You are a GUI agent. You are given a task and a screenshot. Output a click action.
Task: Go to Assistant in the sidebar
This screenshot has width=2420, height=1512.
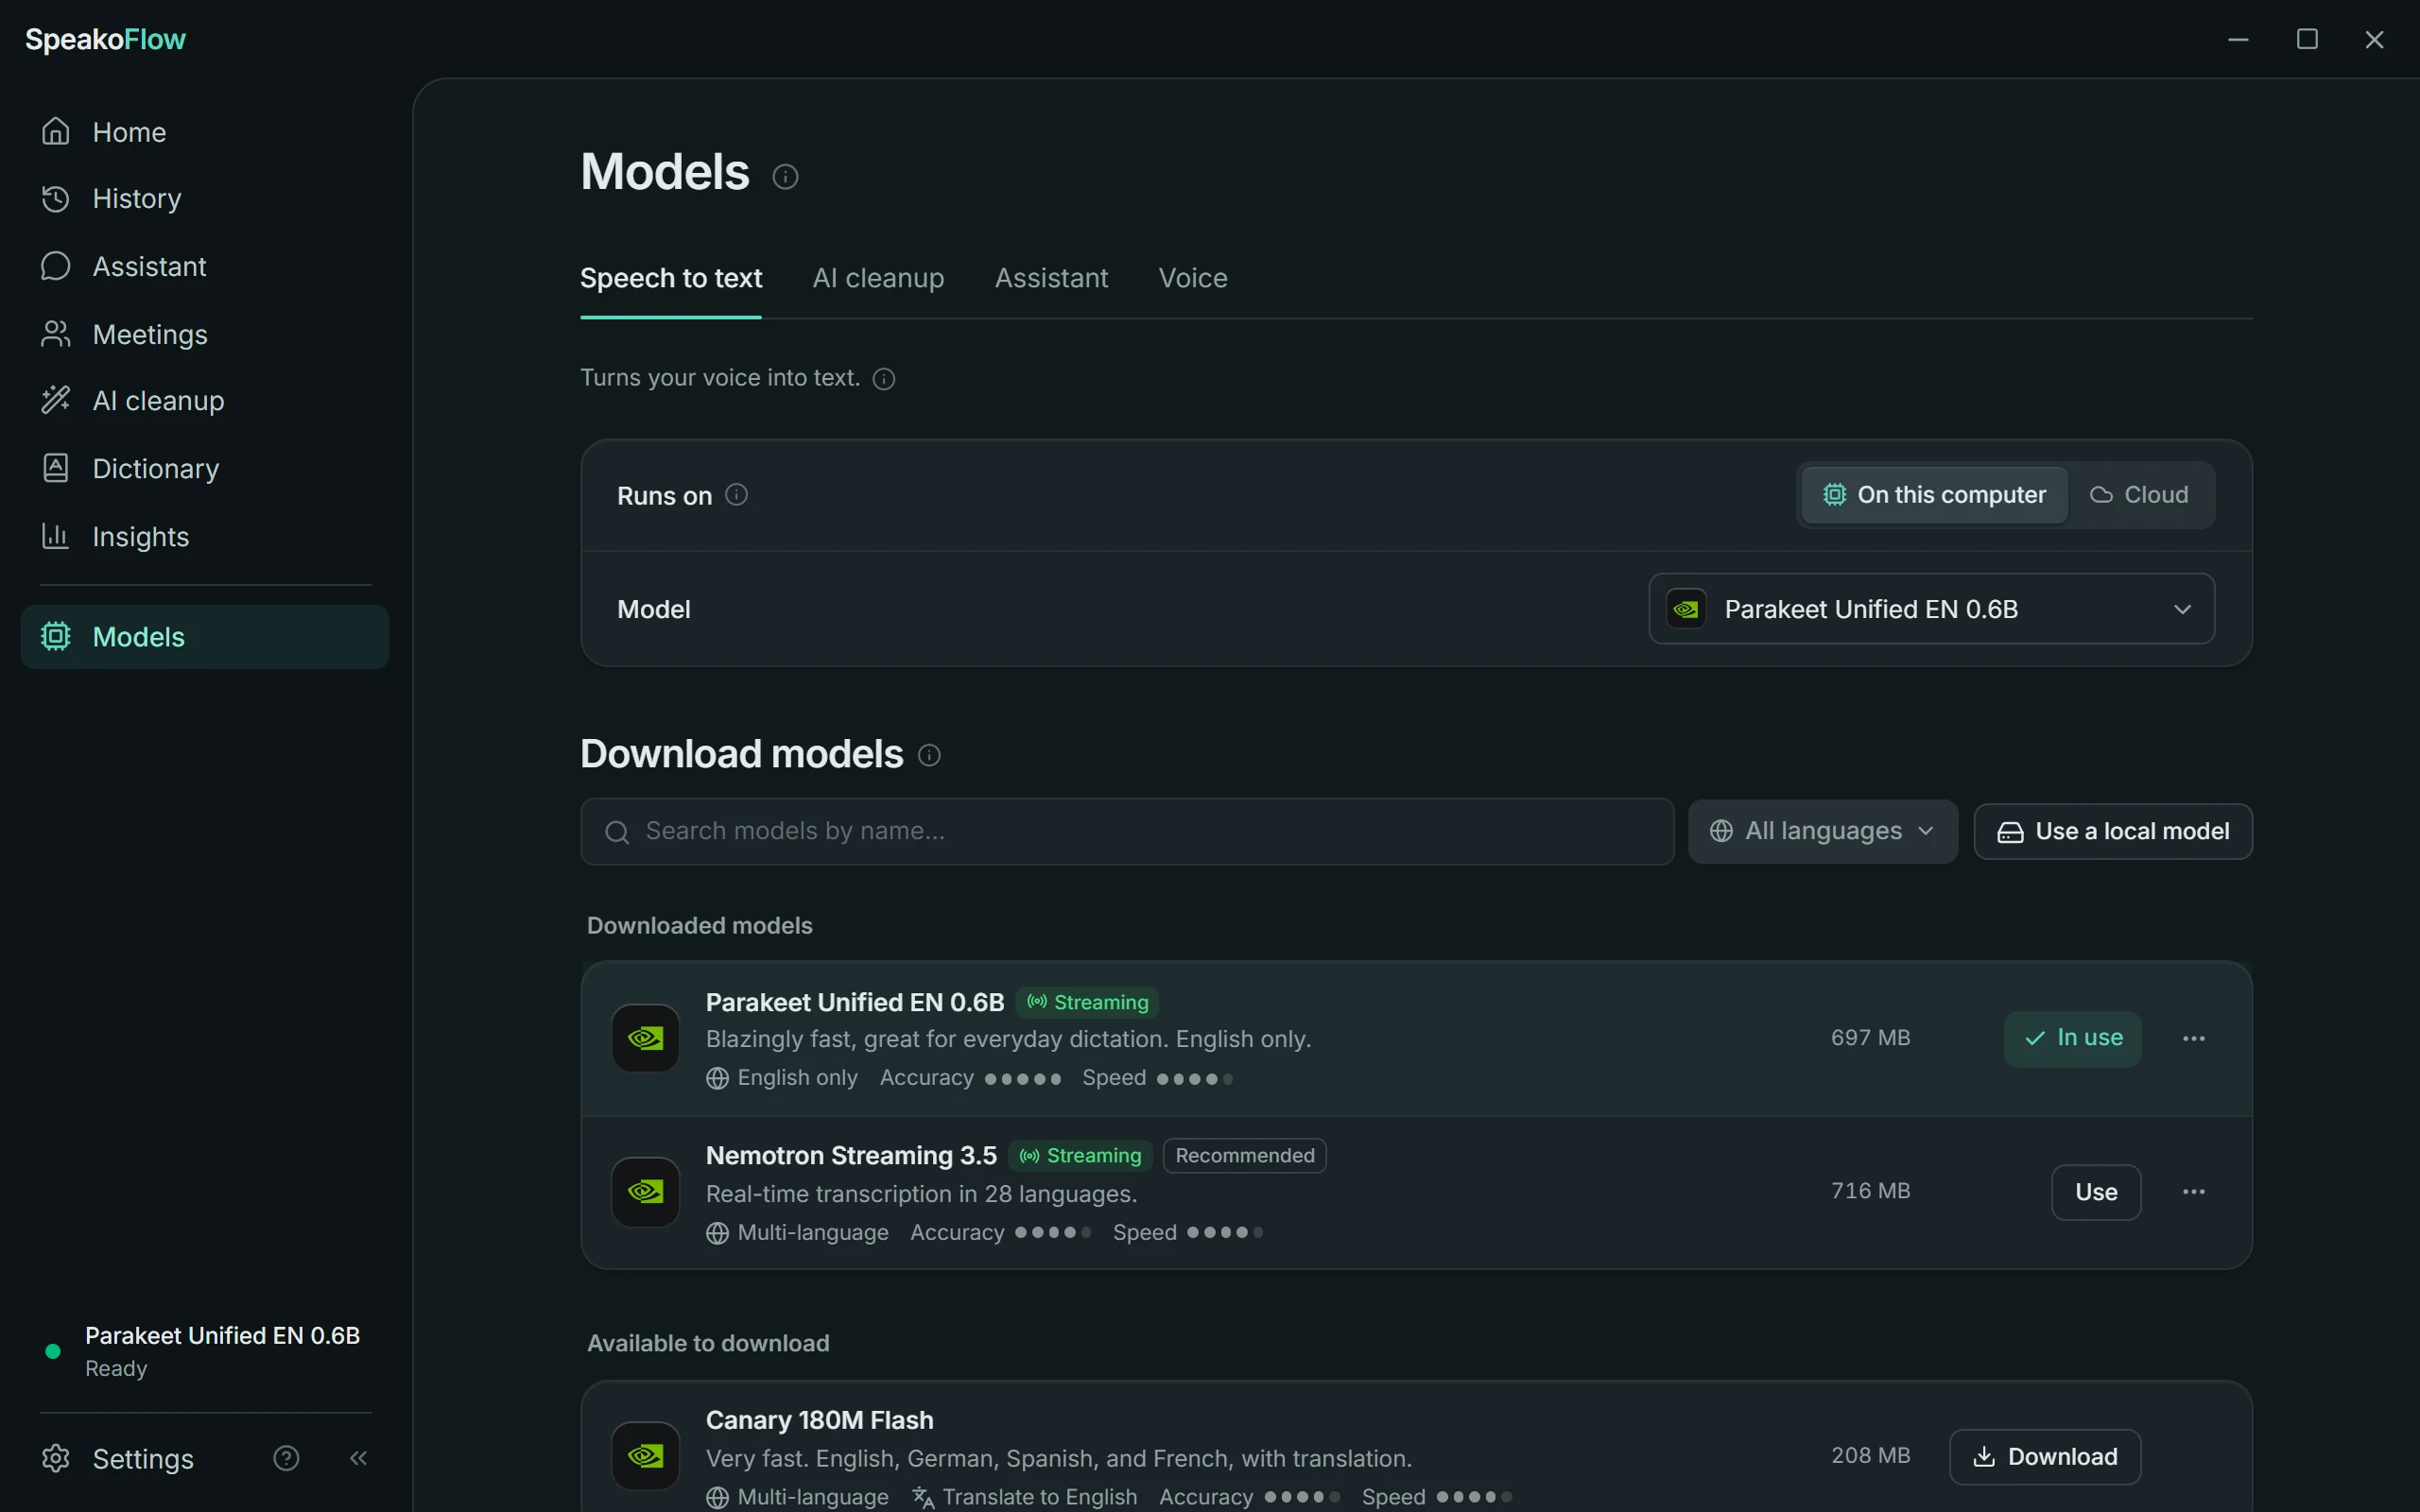204,266
